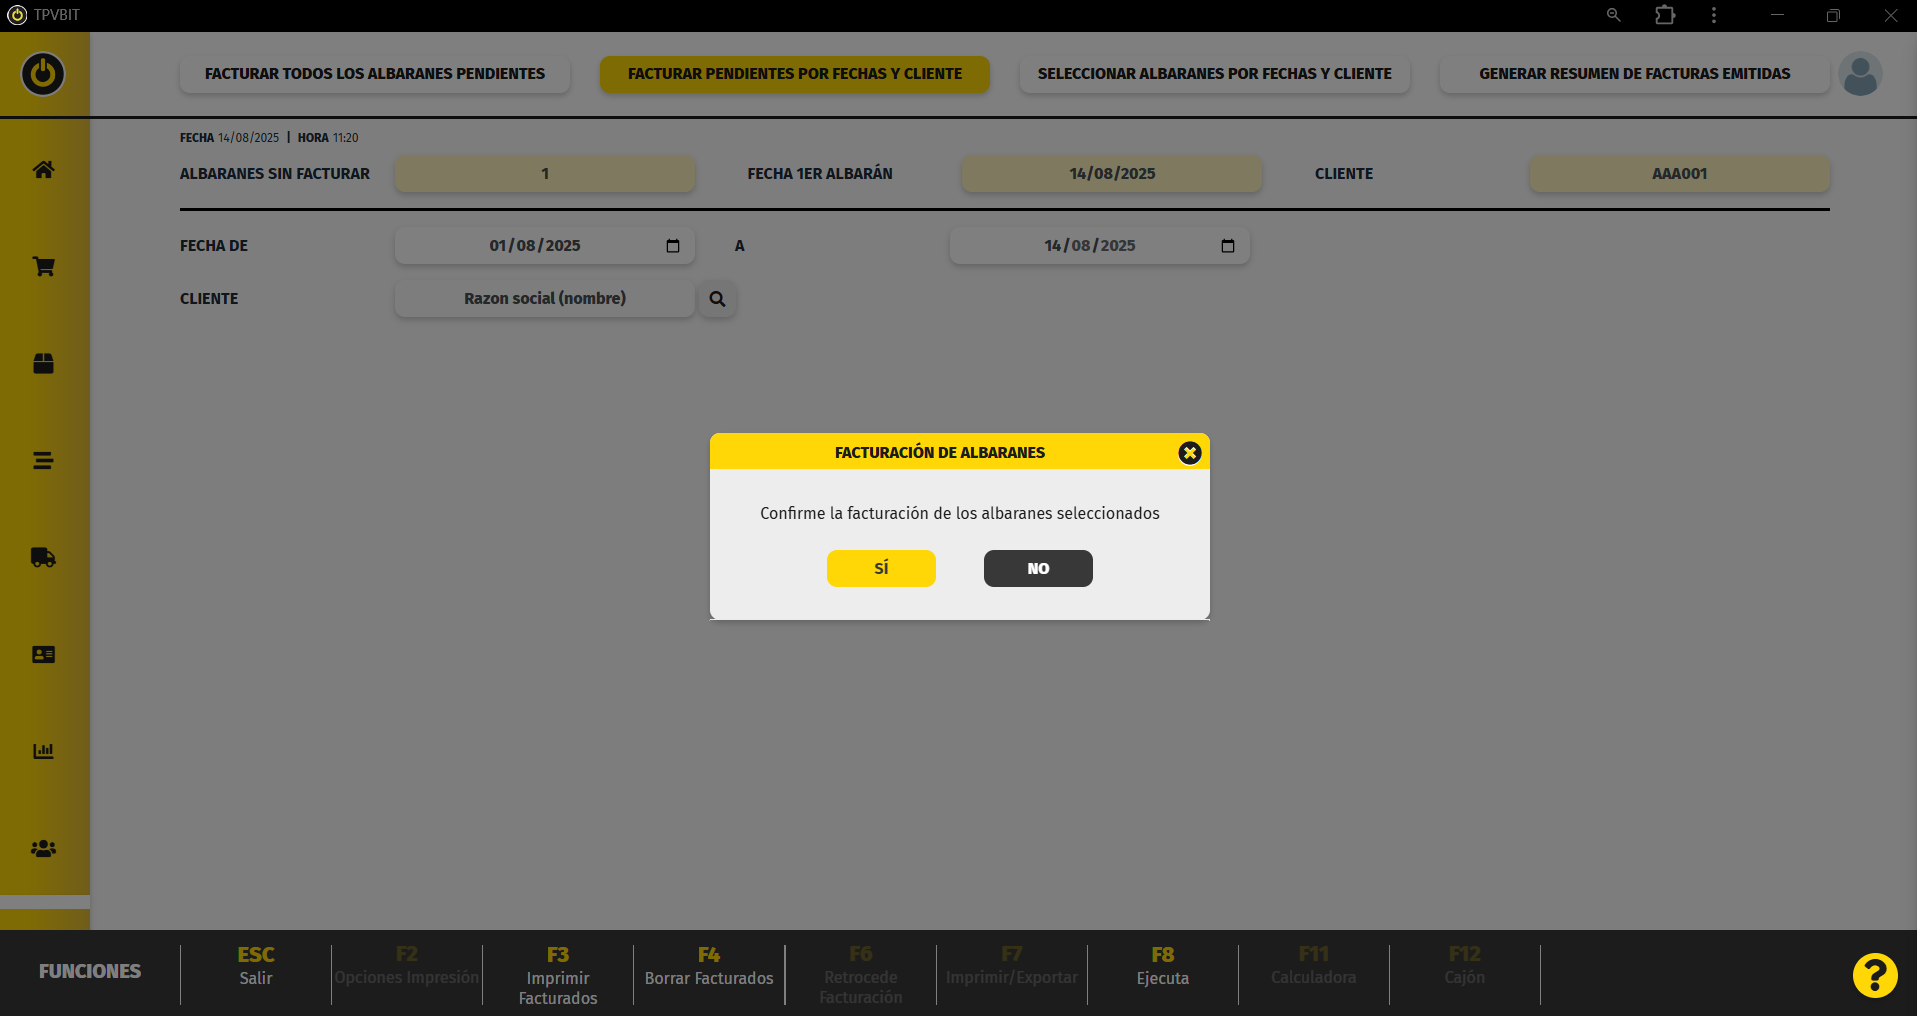Cancel invoicing with the NO button
Screen dimensions: 1917x1016
[x=1038, y=568]
